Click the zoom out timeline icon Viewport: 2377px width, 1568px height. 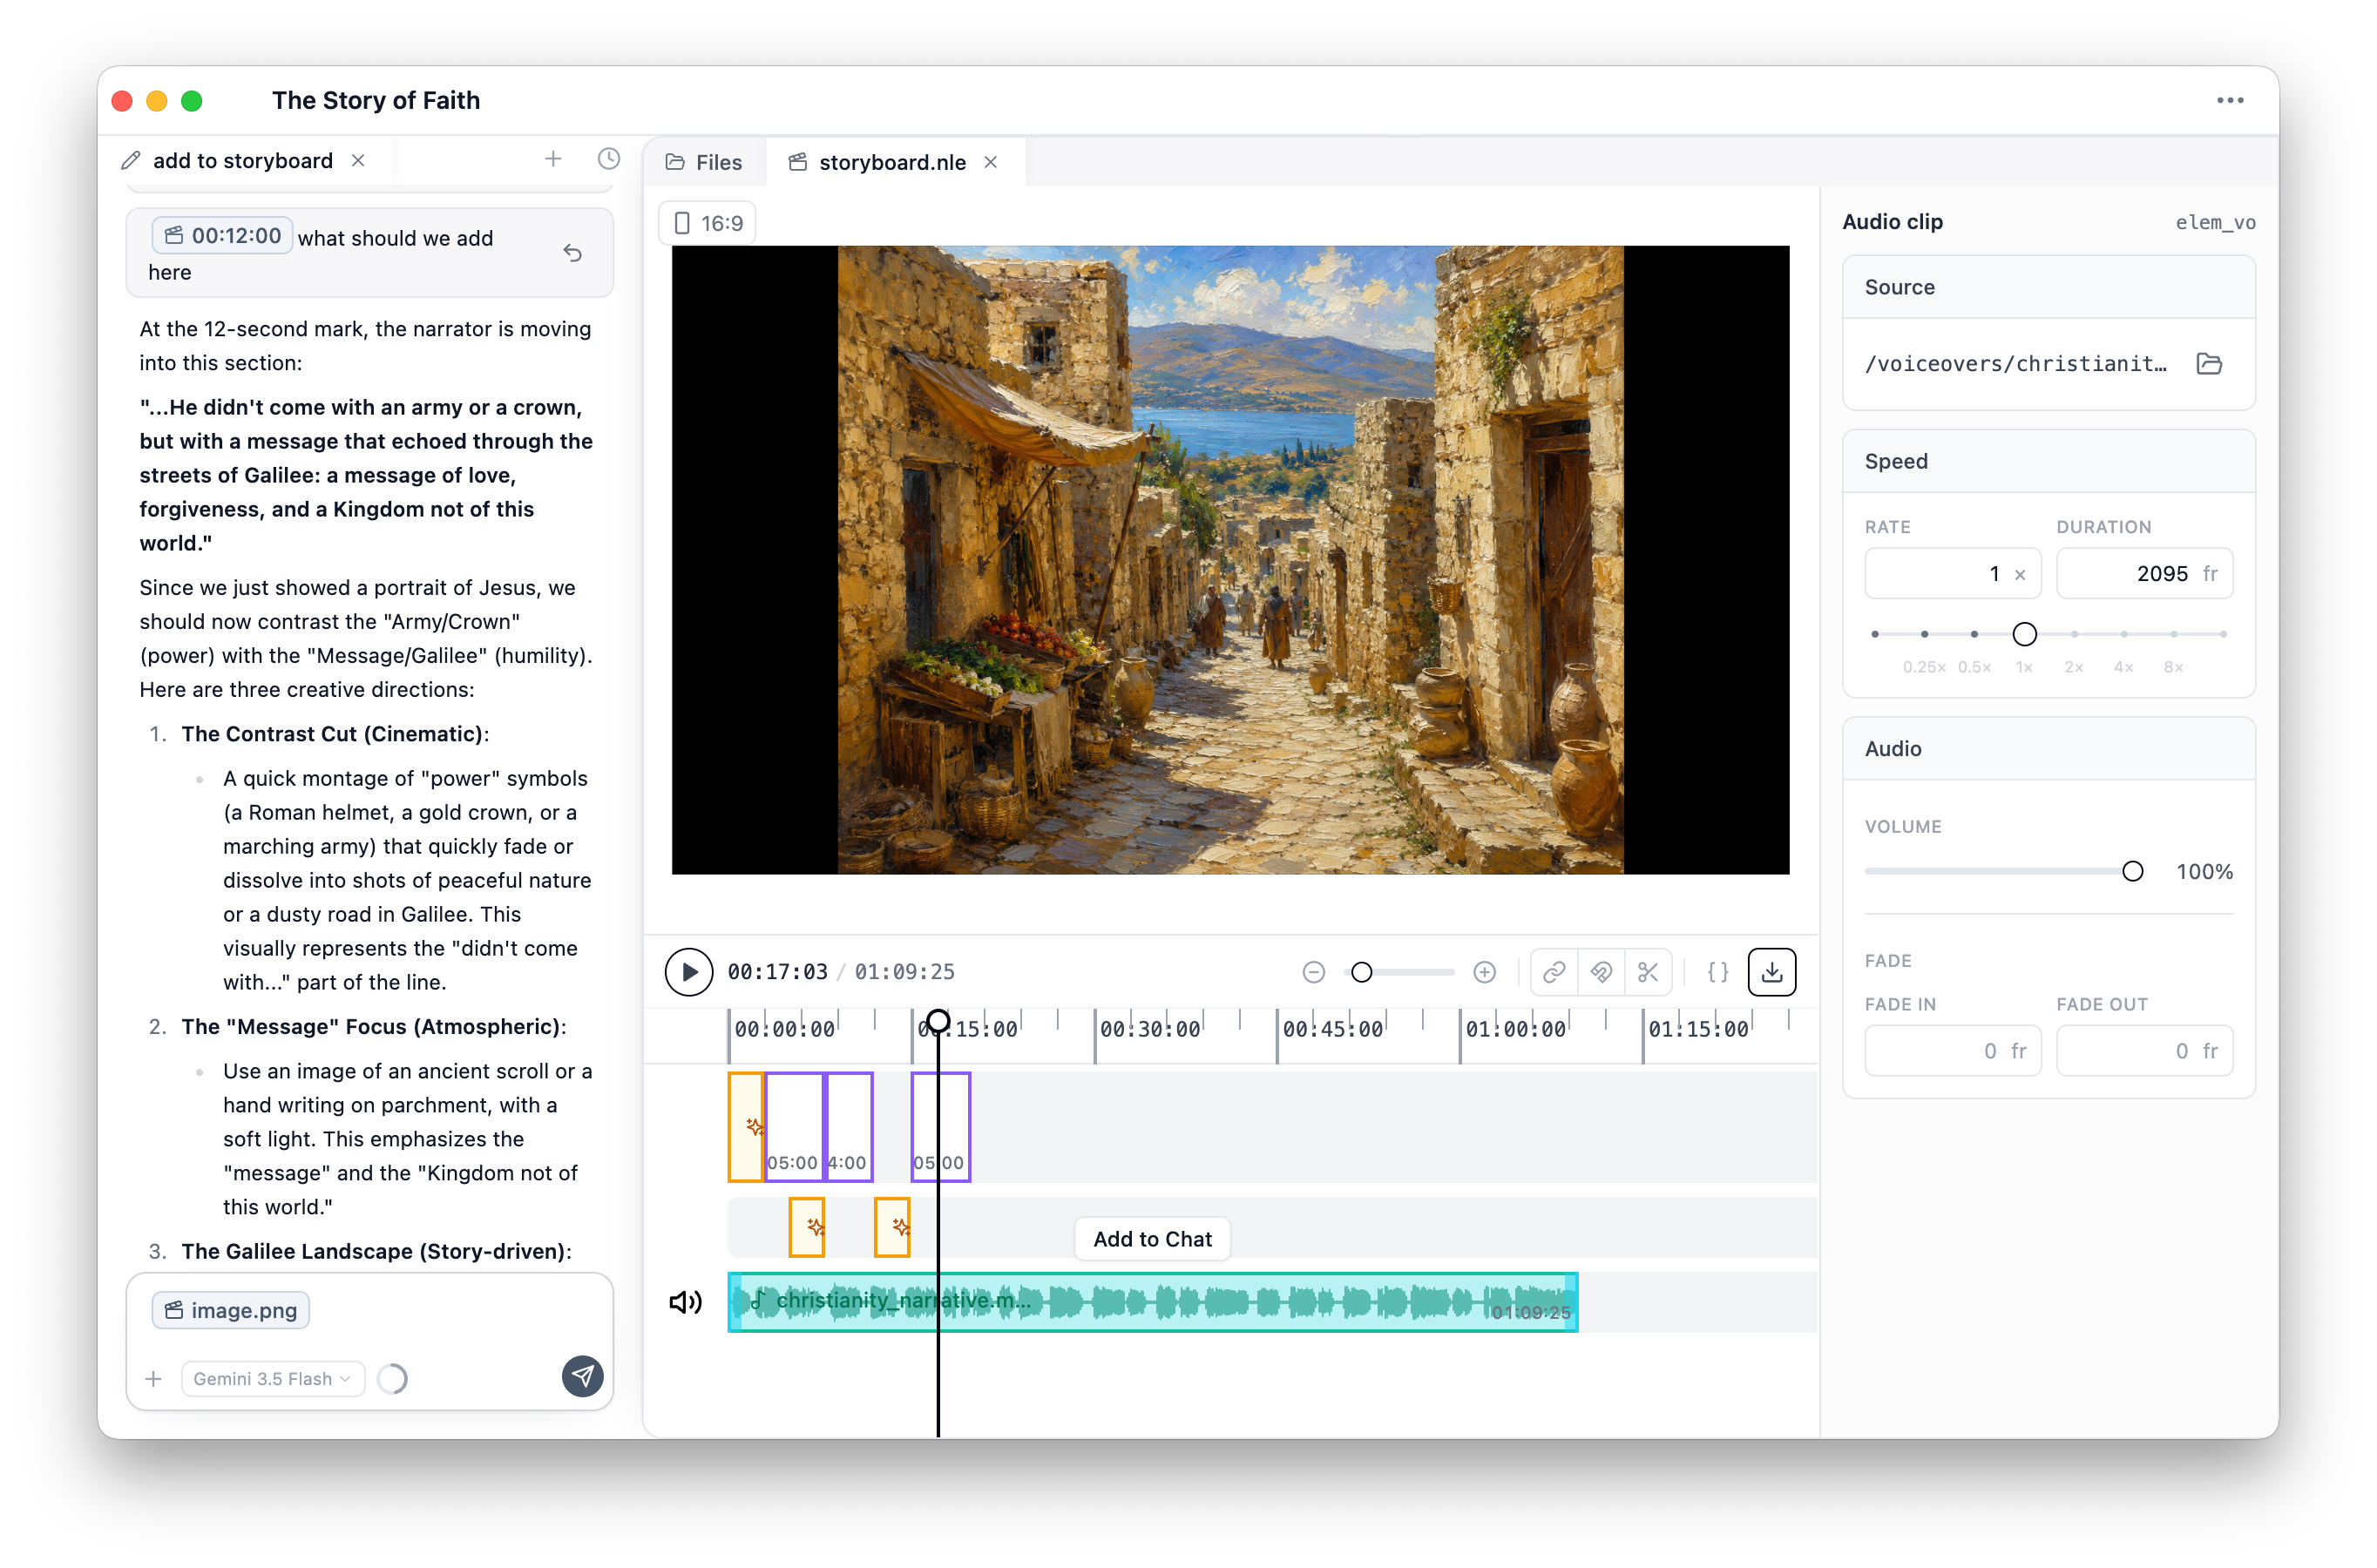pos(1313,972)
